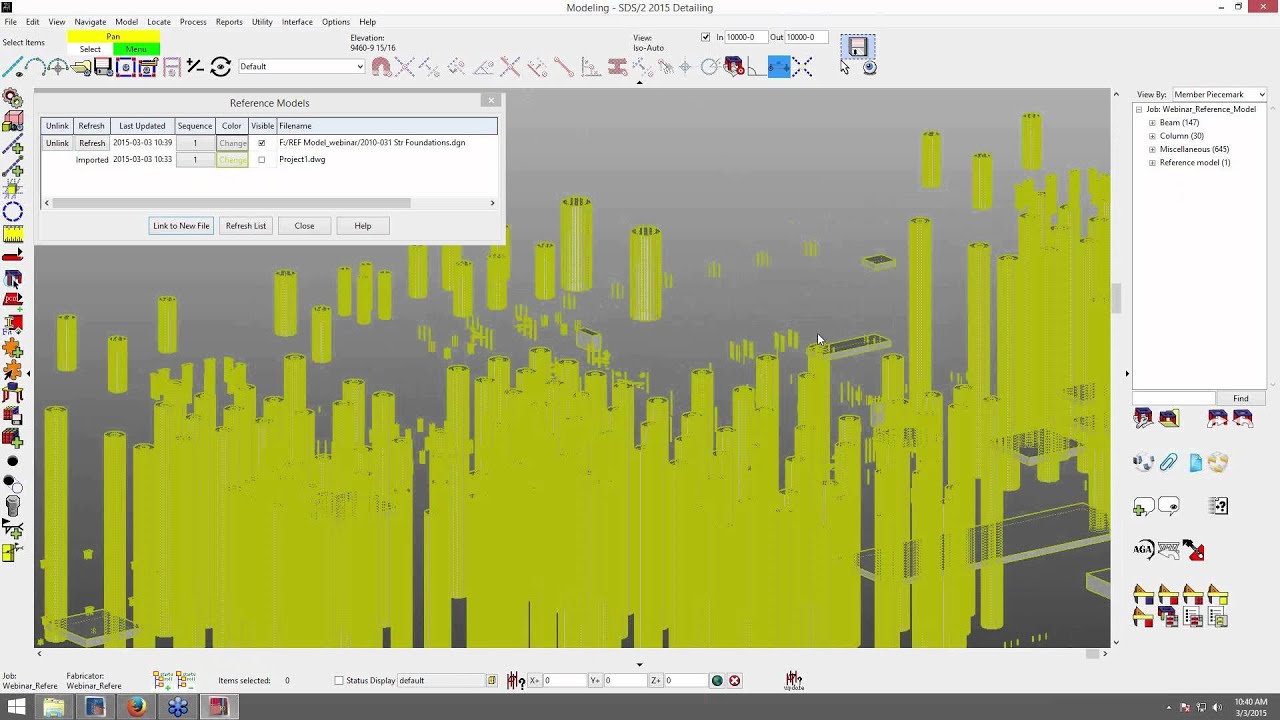Click the Filename column header
The height and width of the screenshot is (720, 1280).
386,126
